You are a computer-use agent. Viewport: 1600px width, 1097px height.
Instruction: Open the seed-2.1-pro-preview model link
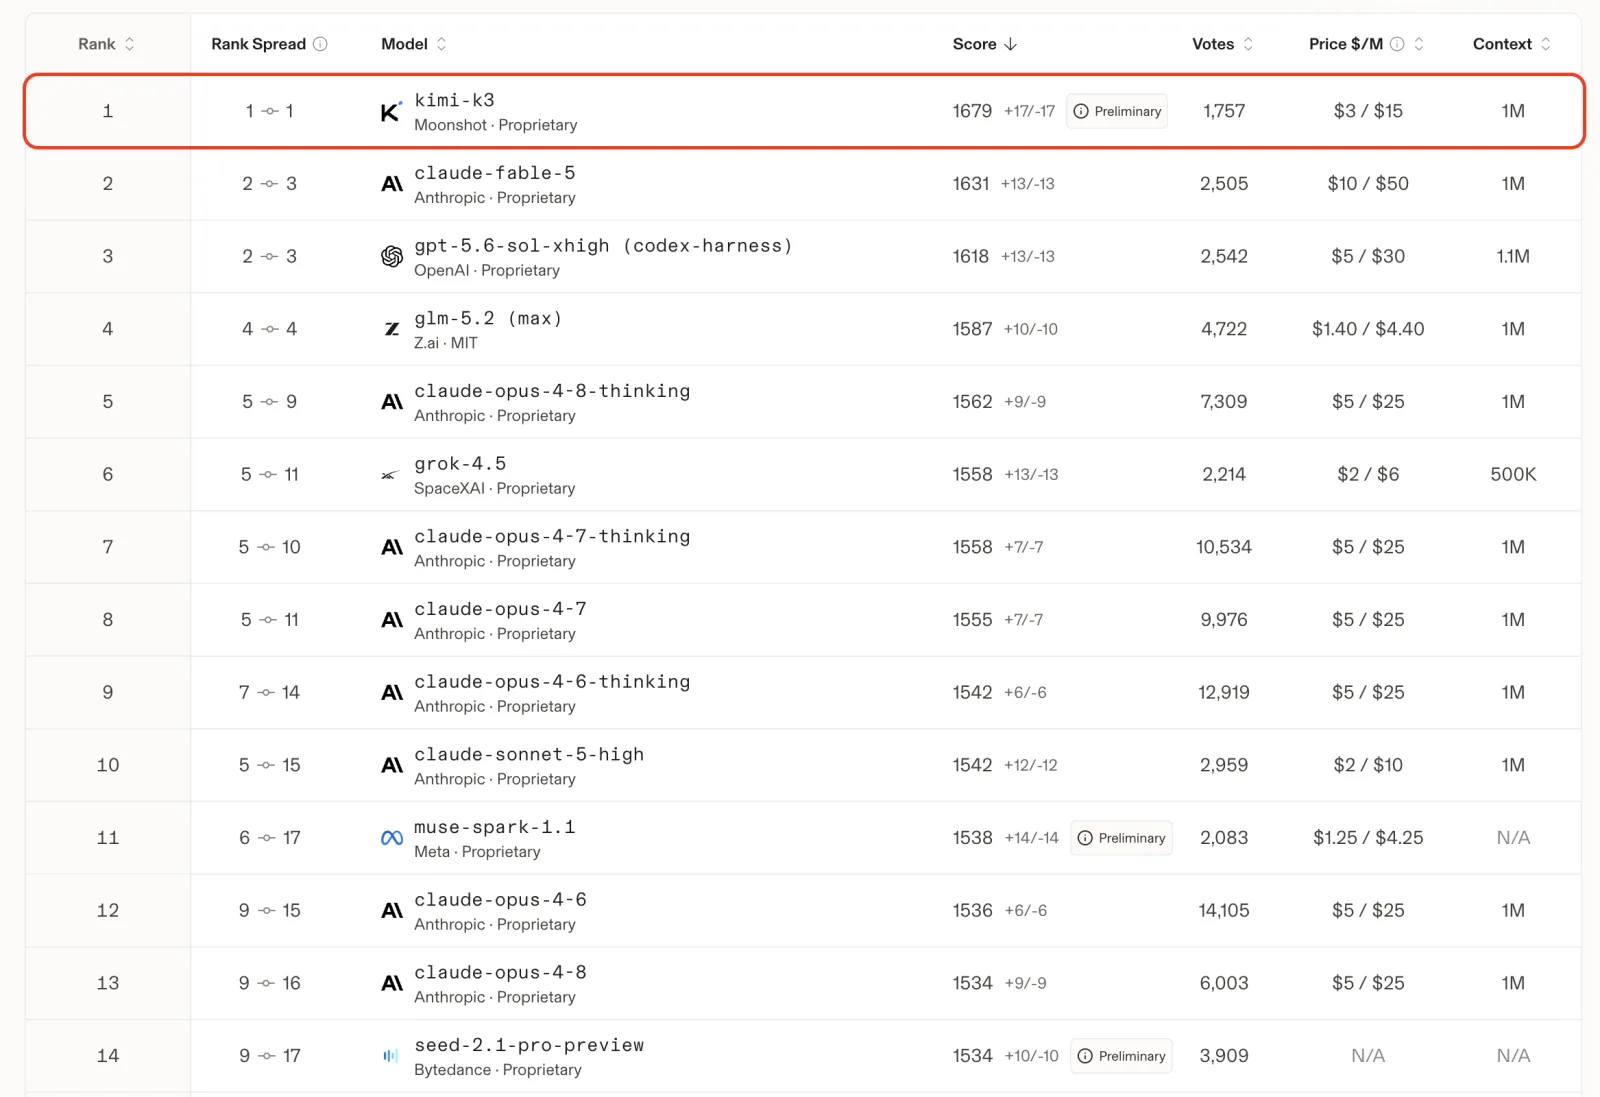pos(529,1045)
